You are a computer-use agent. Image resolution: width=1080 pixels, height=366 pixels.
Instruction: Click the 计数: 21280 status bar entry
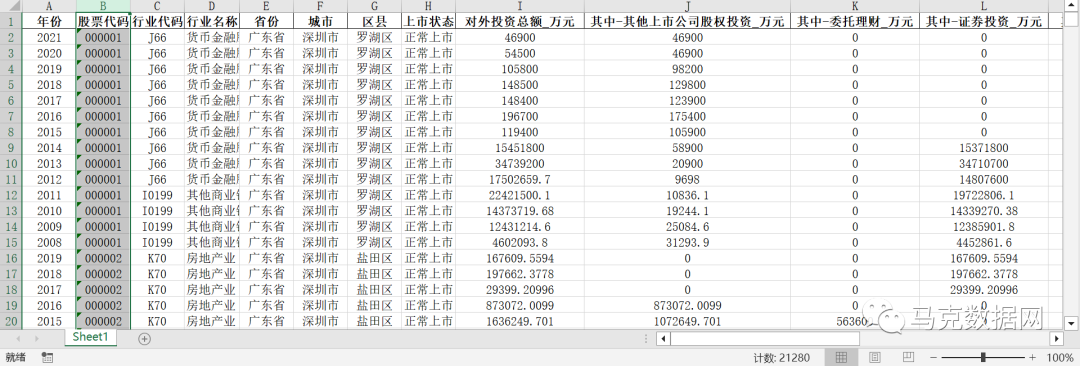coord(782,357)
